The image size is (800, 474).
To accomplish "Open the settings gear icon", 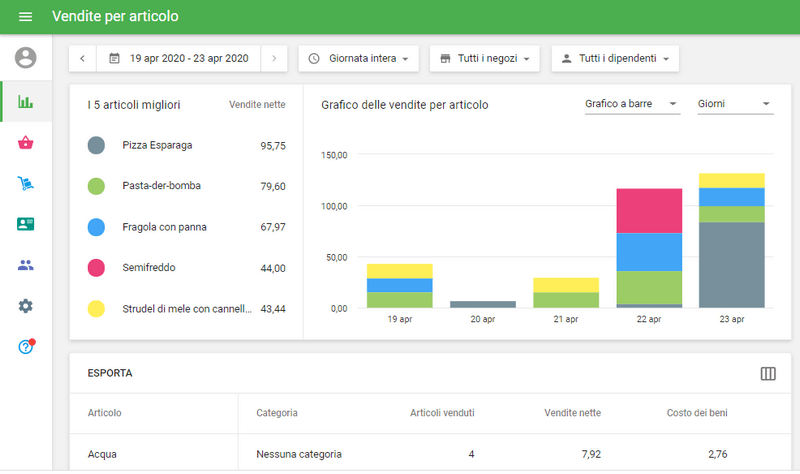I will pos(26,306).
